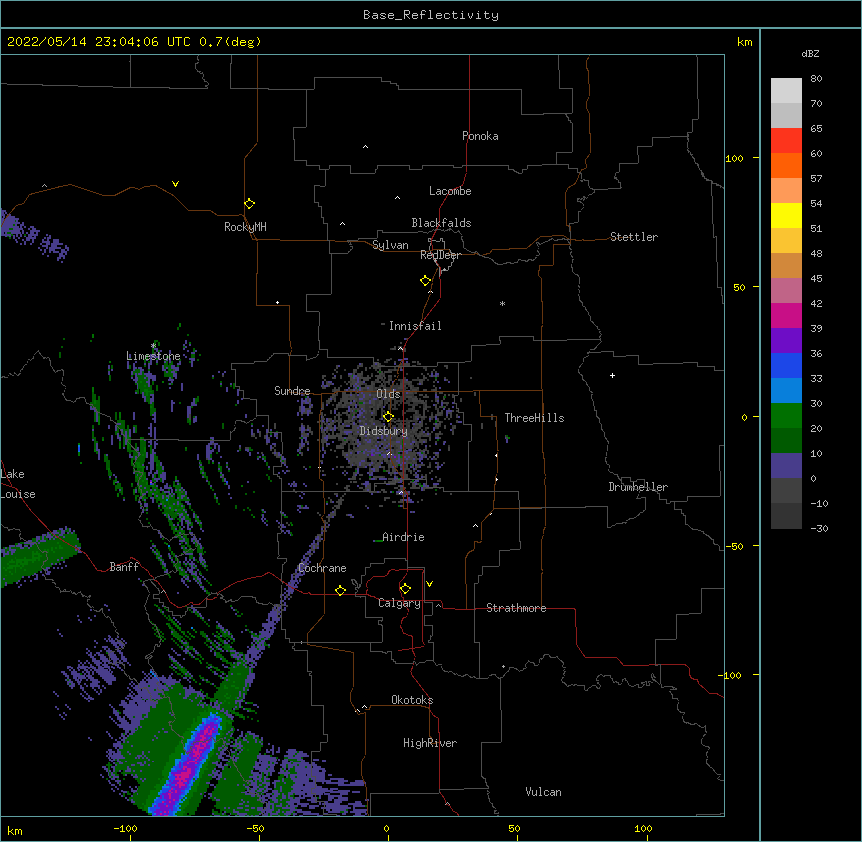Click the Banff label
This screenshot has height=842, width=862.
[x=124, y=567]
